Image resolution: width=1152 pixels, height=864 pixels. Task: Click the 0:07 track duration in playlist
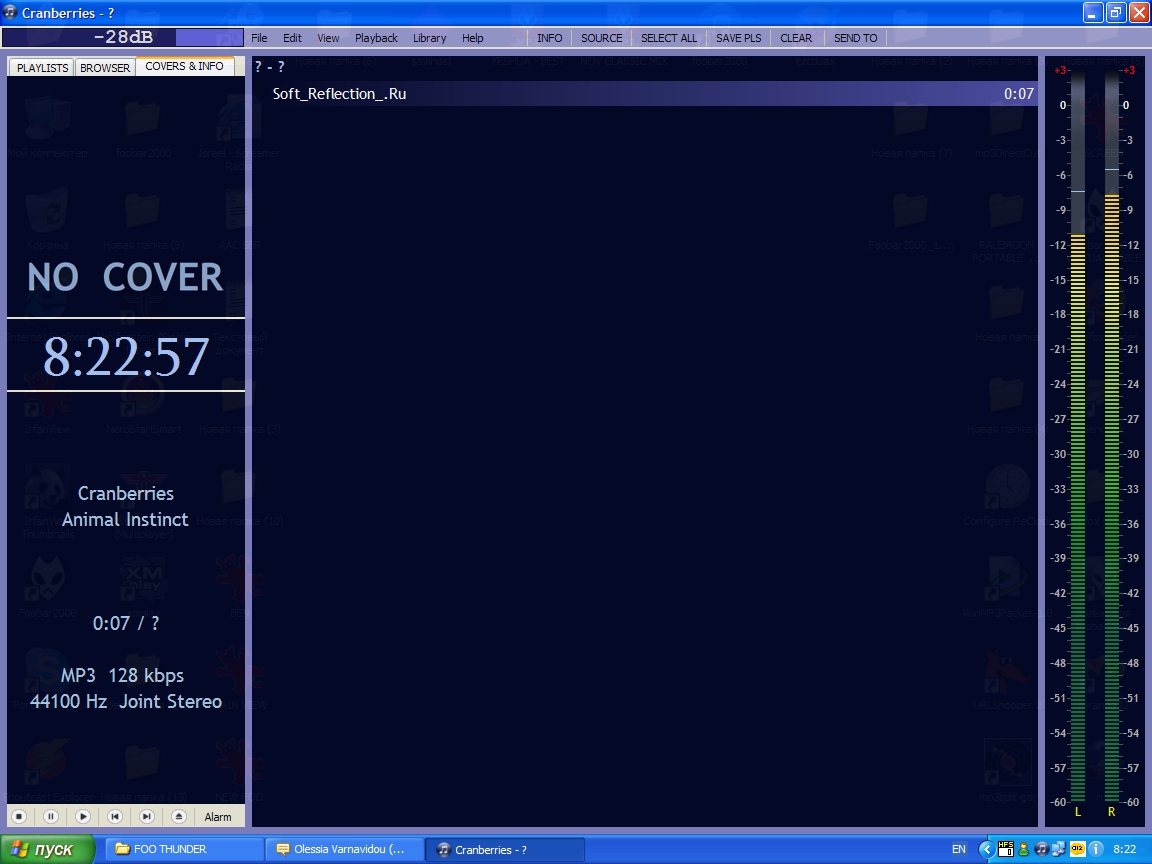click(1018, 94)
